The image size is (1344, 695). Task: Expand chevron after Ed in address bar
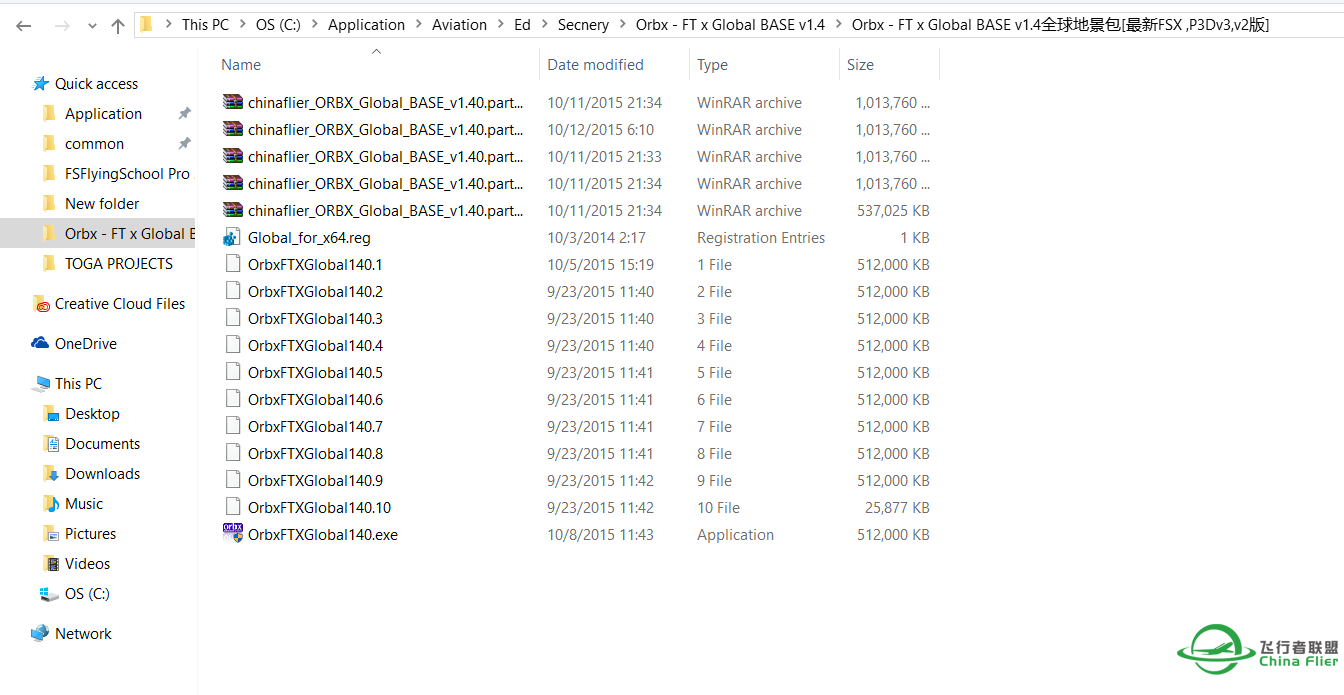tap(544, 25)
